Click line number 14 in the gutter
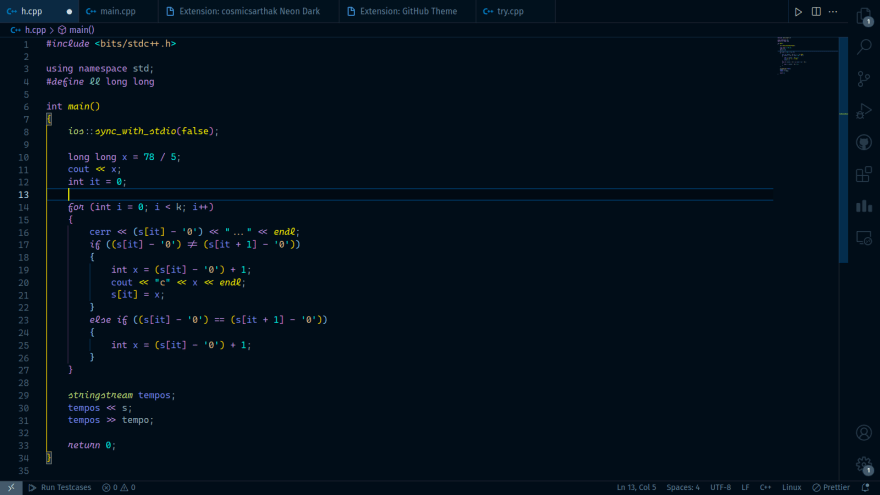Viewport: 880px width, 495px height. pos(23,207)
